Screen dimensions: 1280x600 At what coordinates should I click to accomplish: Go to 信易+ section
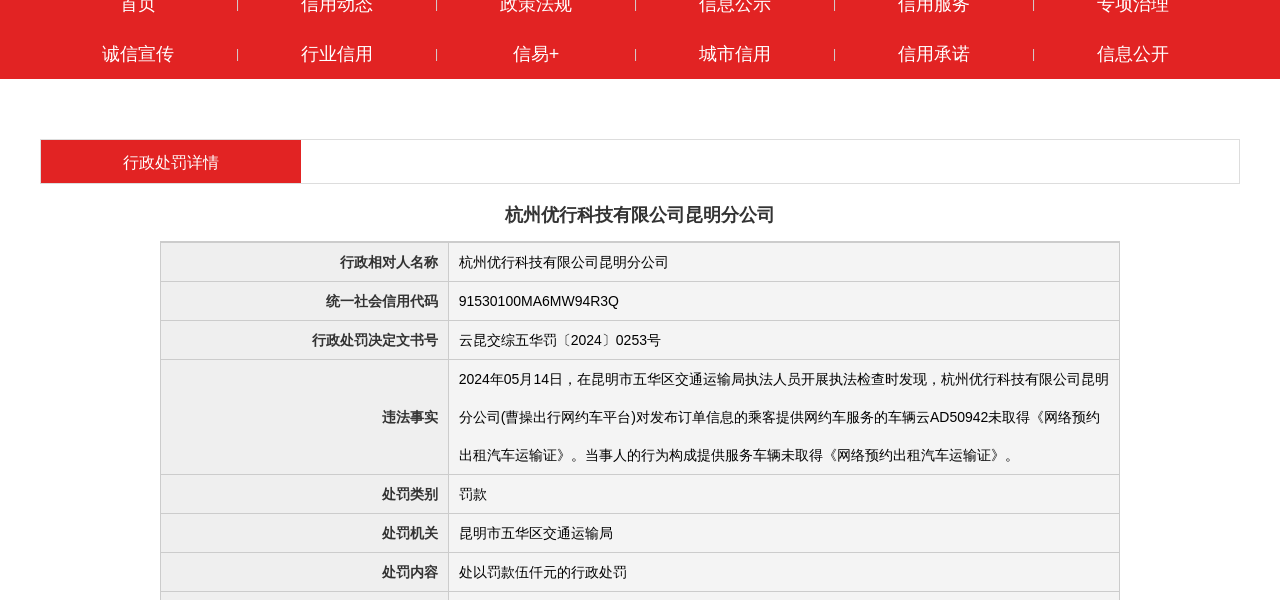coord(536,54)
